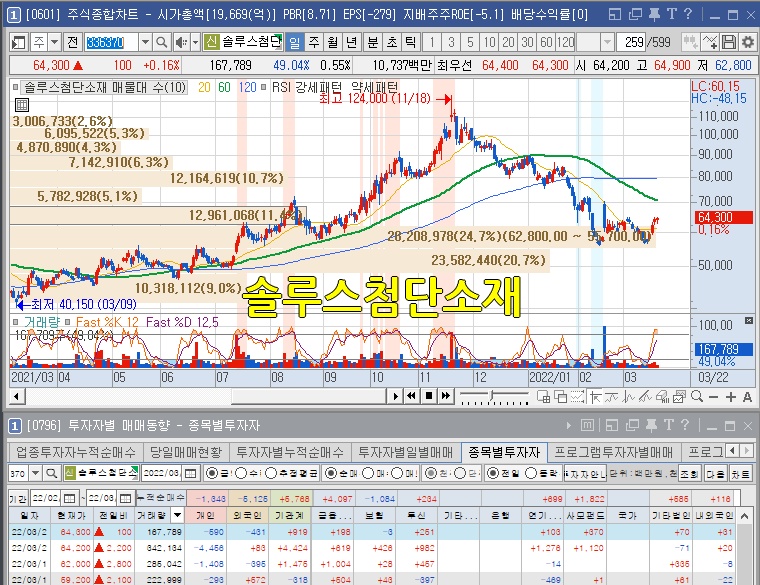Click the fast-forward playback button
The width and height of the screenshot is (760, 585).
(445, 396)
